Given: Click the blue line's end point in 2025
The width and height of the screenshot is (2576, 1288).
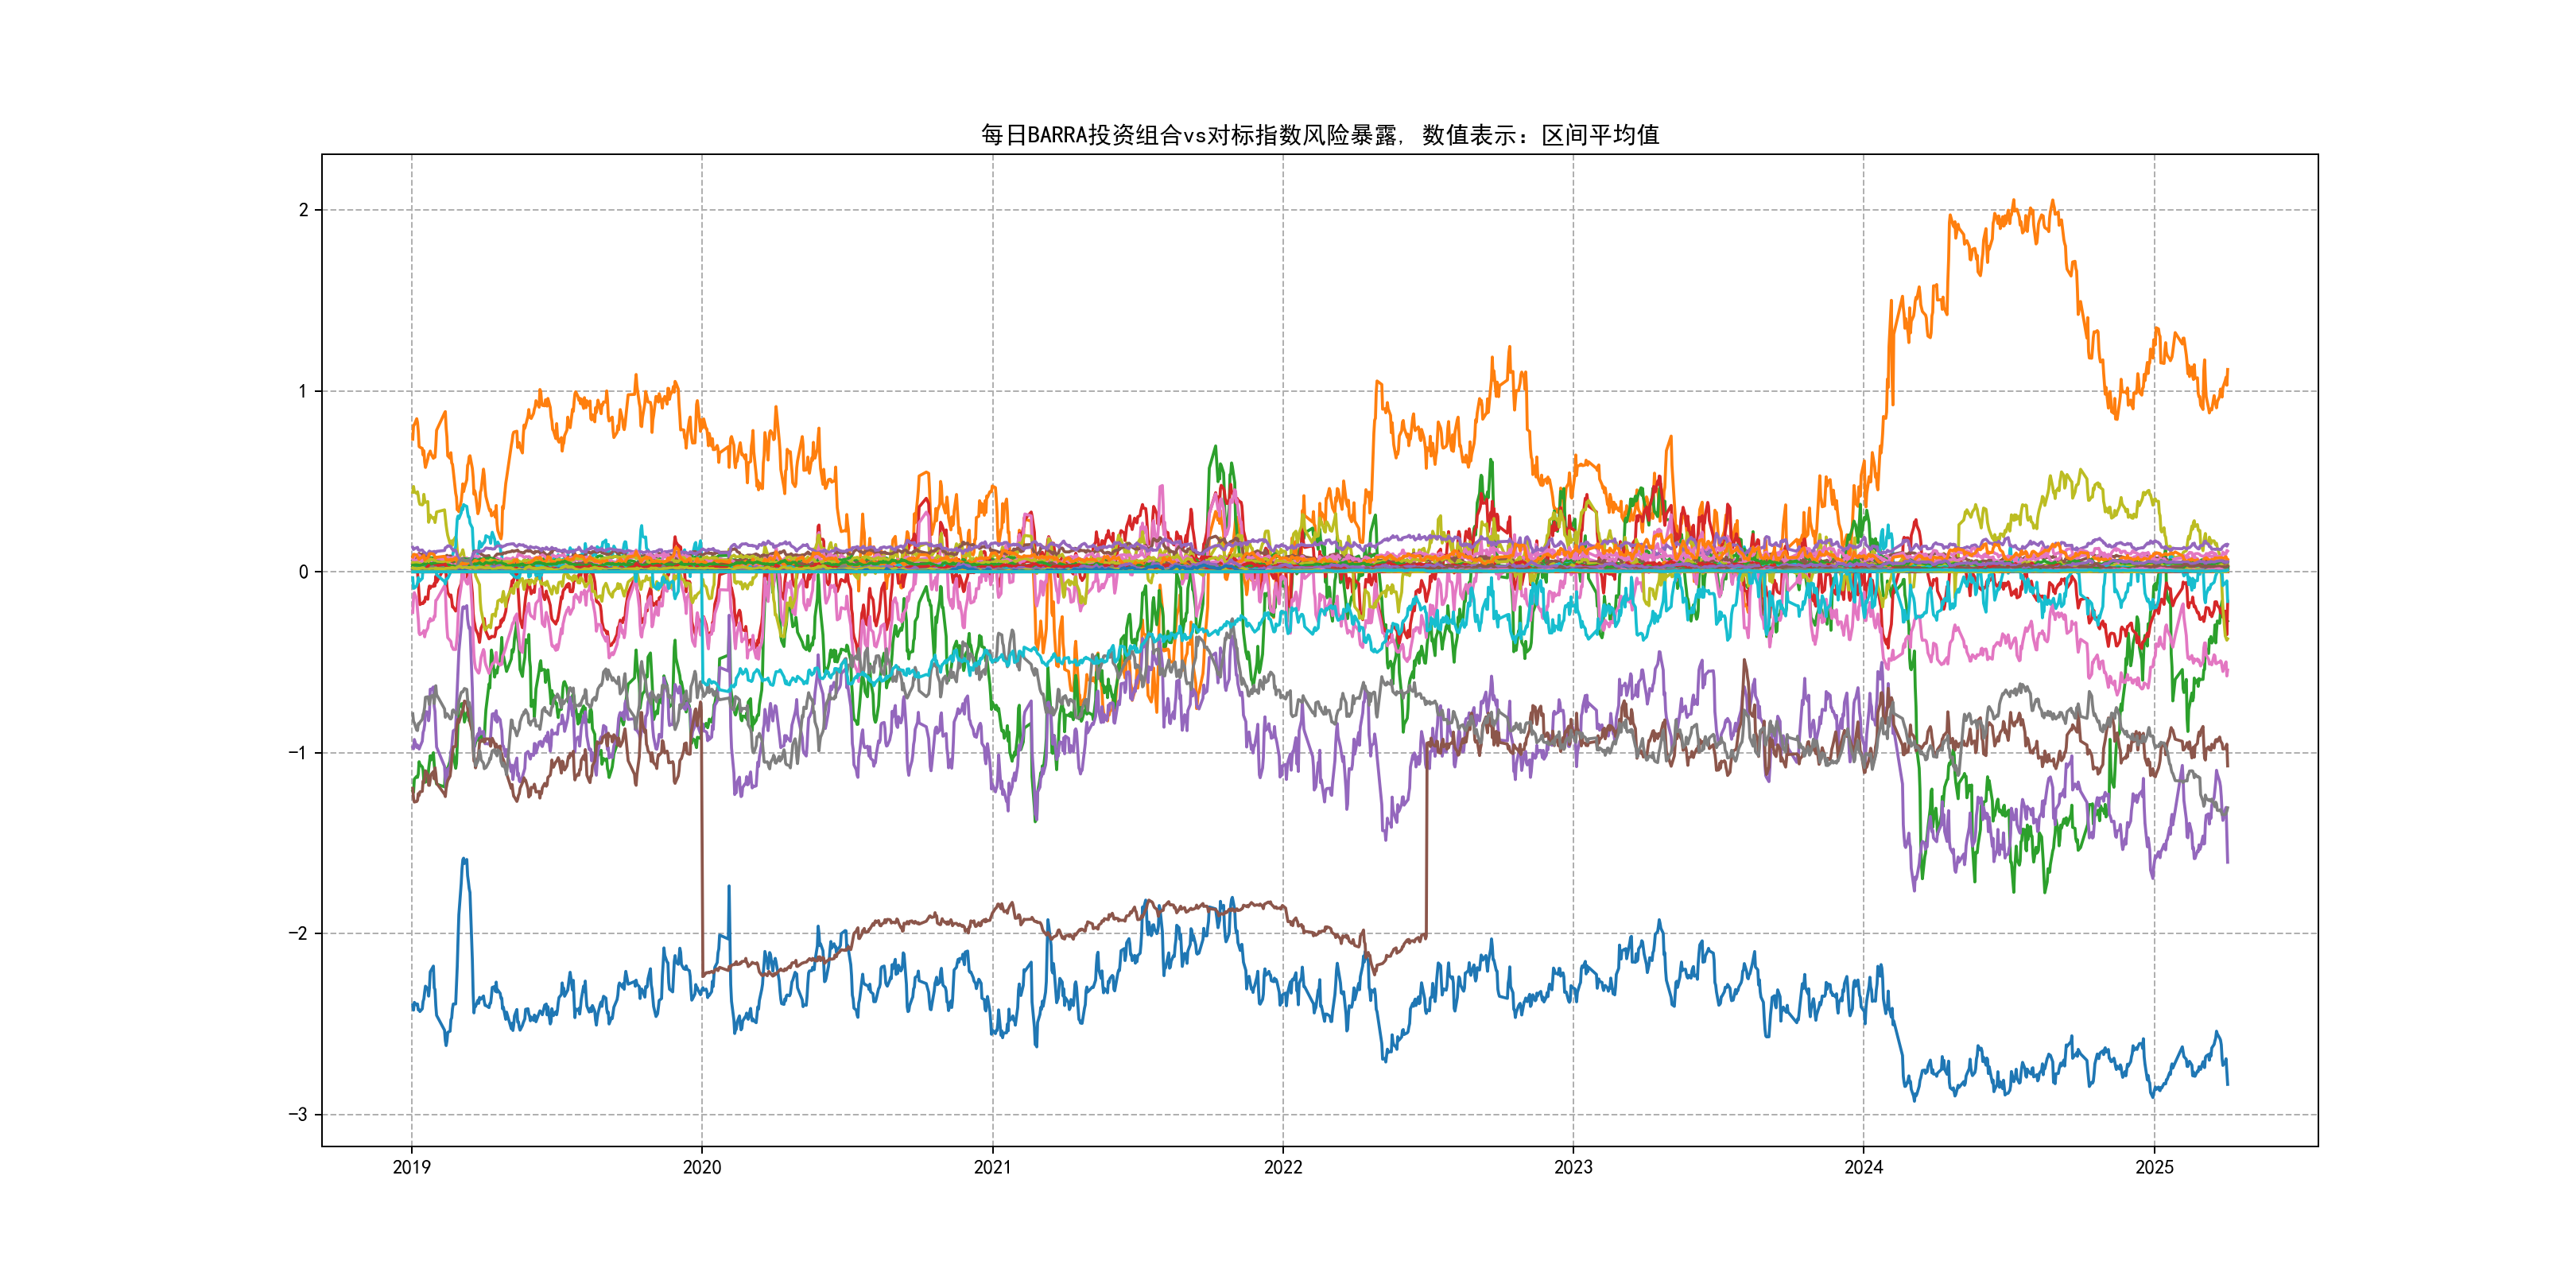Looking at the screenshot, I should coord(2227,1083).
